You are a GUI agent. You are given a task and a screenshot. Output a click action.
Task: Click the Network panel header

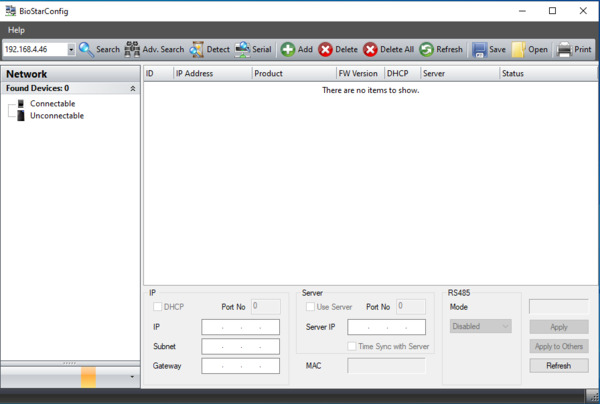click(x=70, y=74)
